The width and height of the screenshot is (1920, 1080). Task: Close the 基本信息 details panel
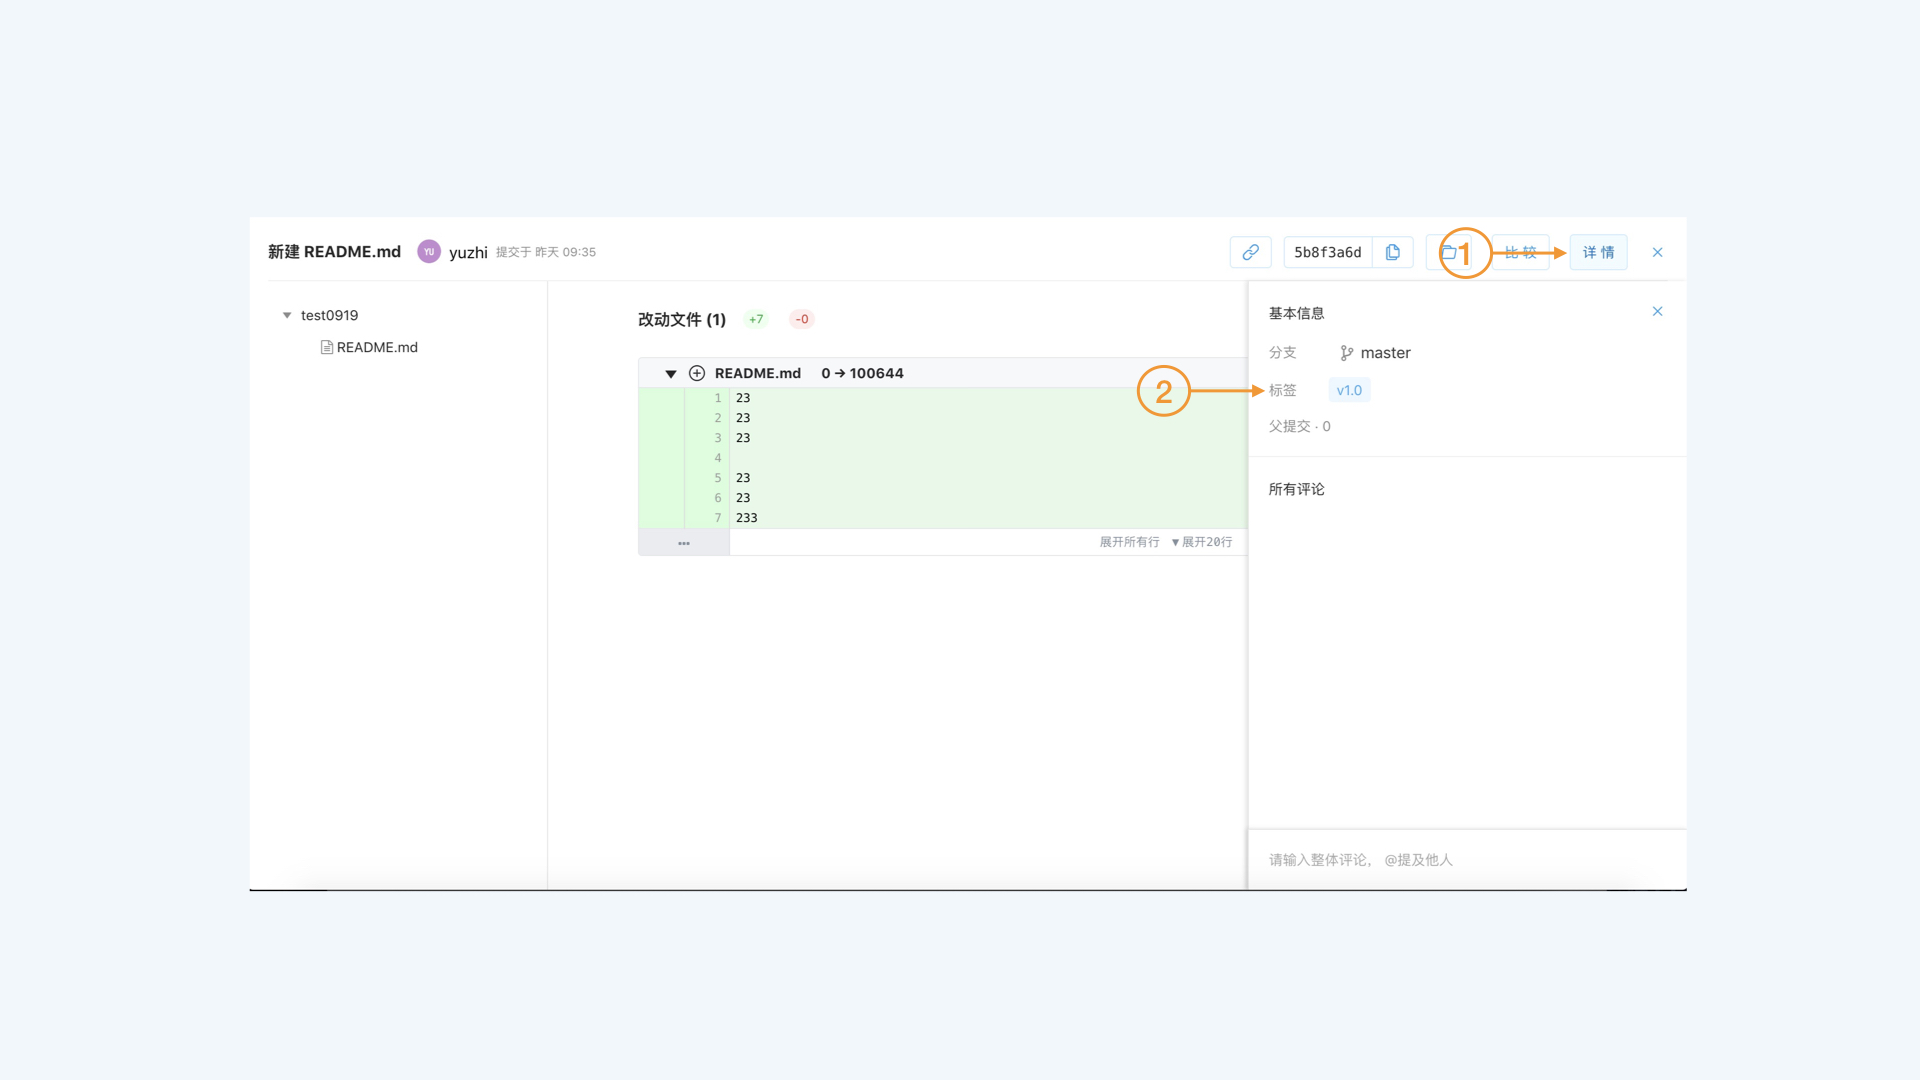(1657, 311)
